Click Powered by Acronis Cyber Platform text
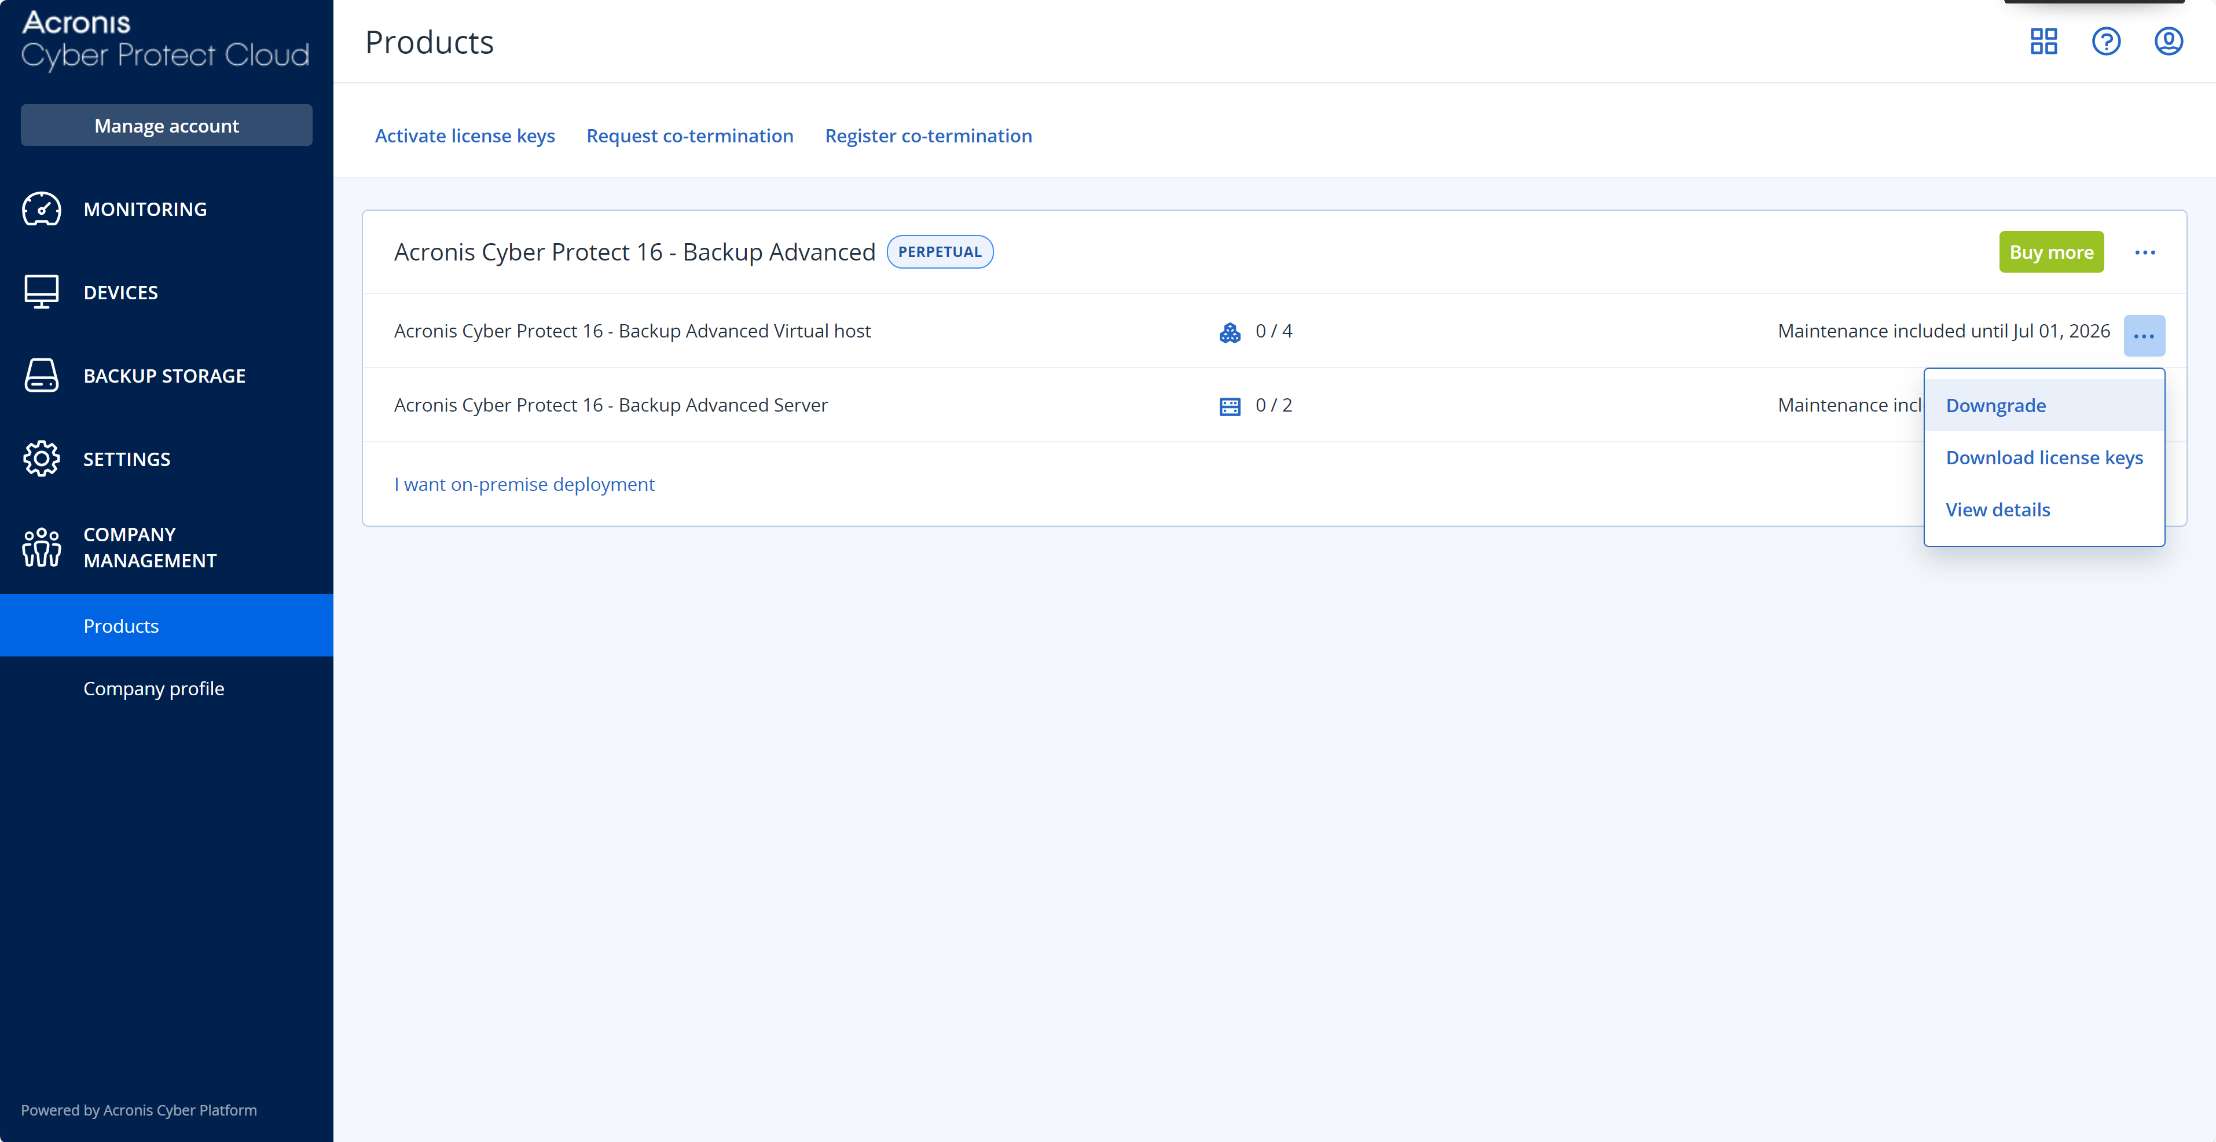The height and width of the screenshot is (1142, 2216). click(139, 1110)
